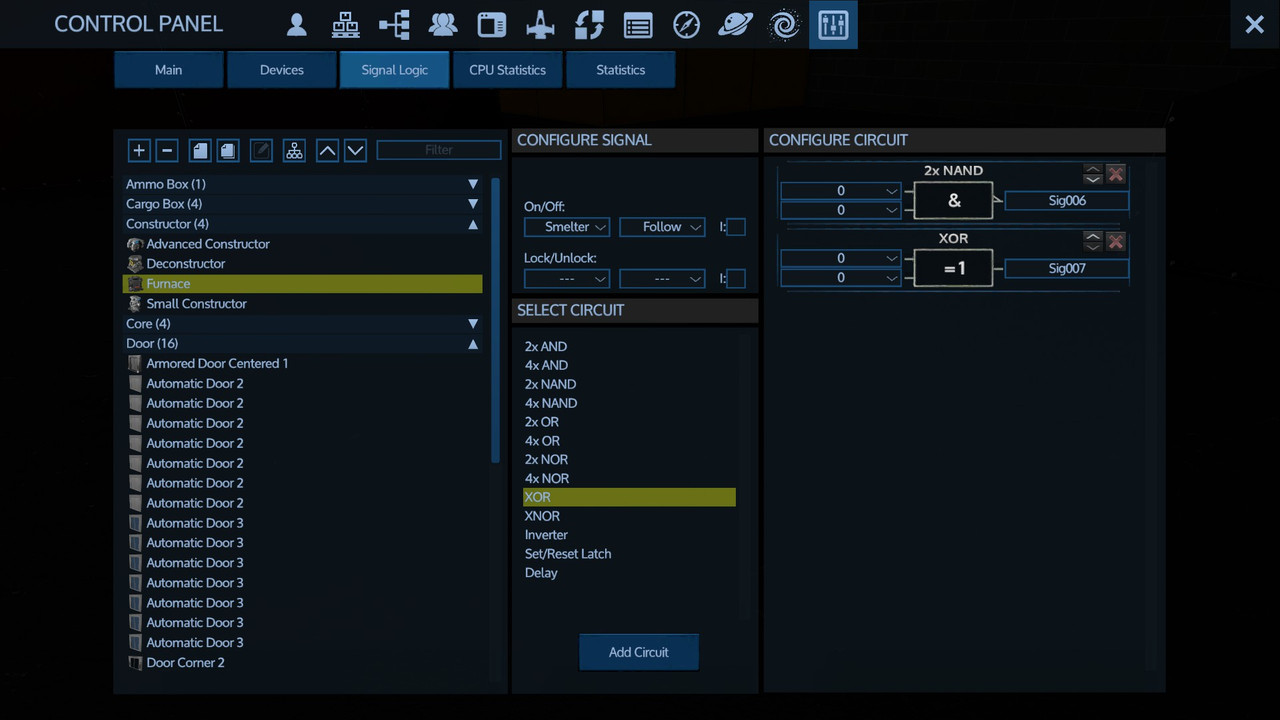Image resolution: width=1280 pixels, height=720 pixels.
Task: Switch to the Devices tab
Action: coord(282,70)
